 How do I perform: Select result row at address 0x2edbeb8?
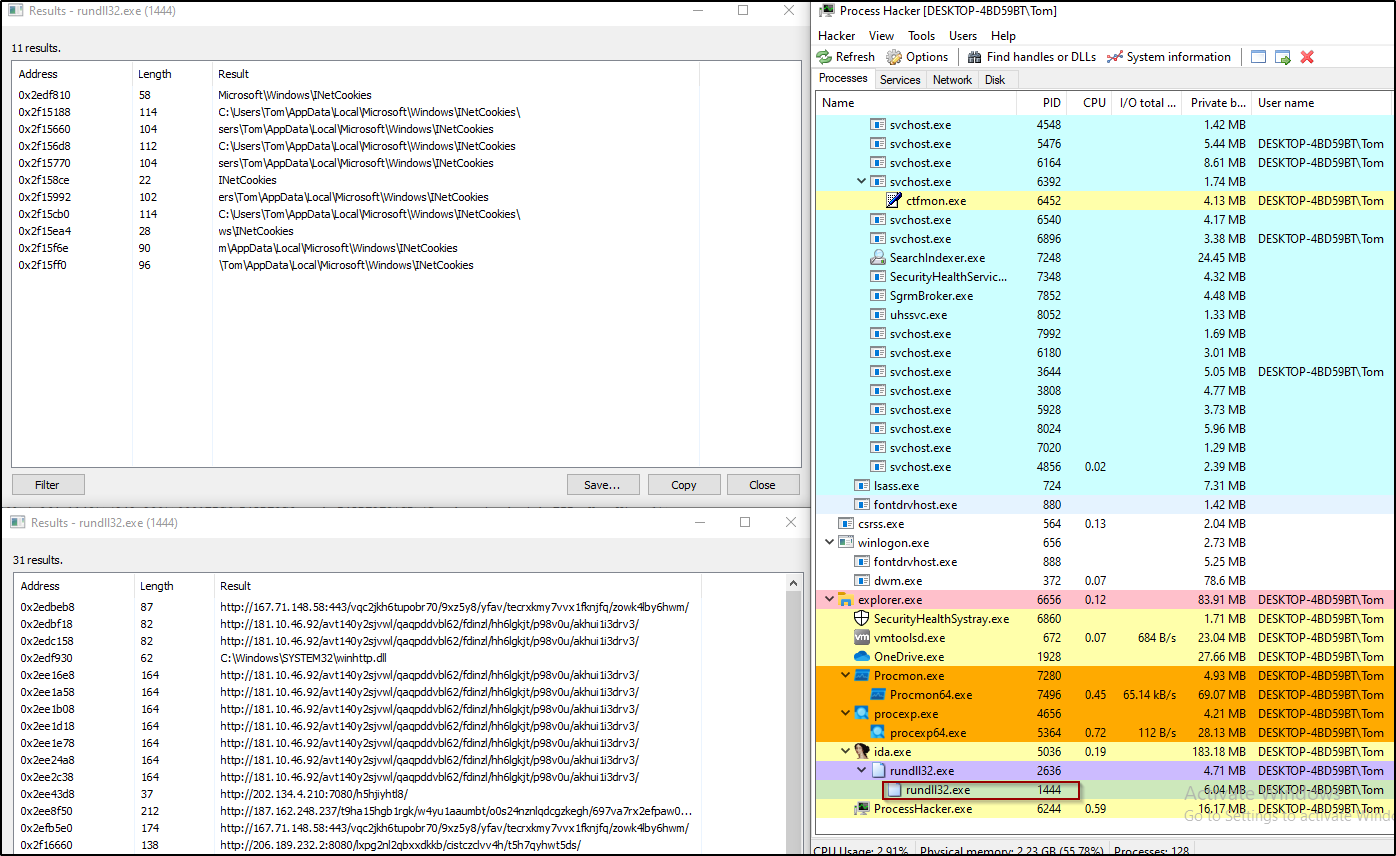[400, 607]
